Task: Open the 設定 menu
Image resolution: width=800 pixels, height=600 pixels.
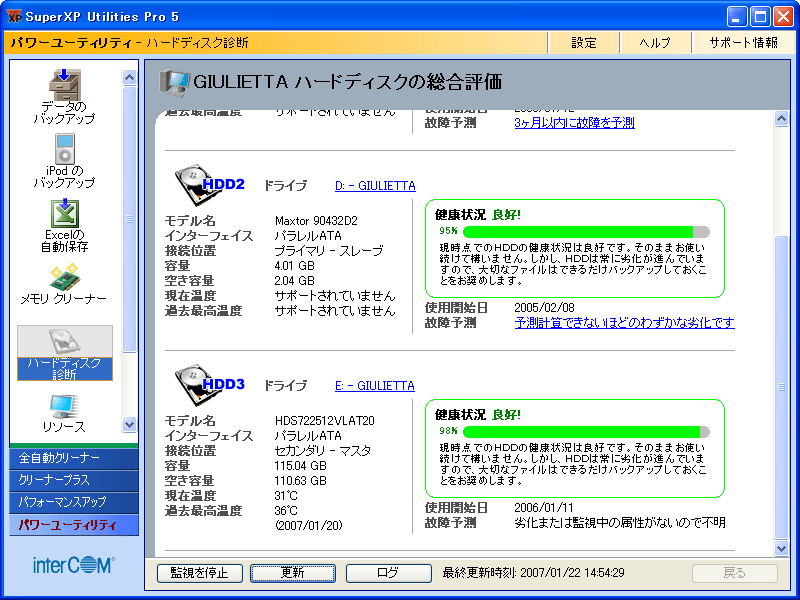Action: 584,43
